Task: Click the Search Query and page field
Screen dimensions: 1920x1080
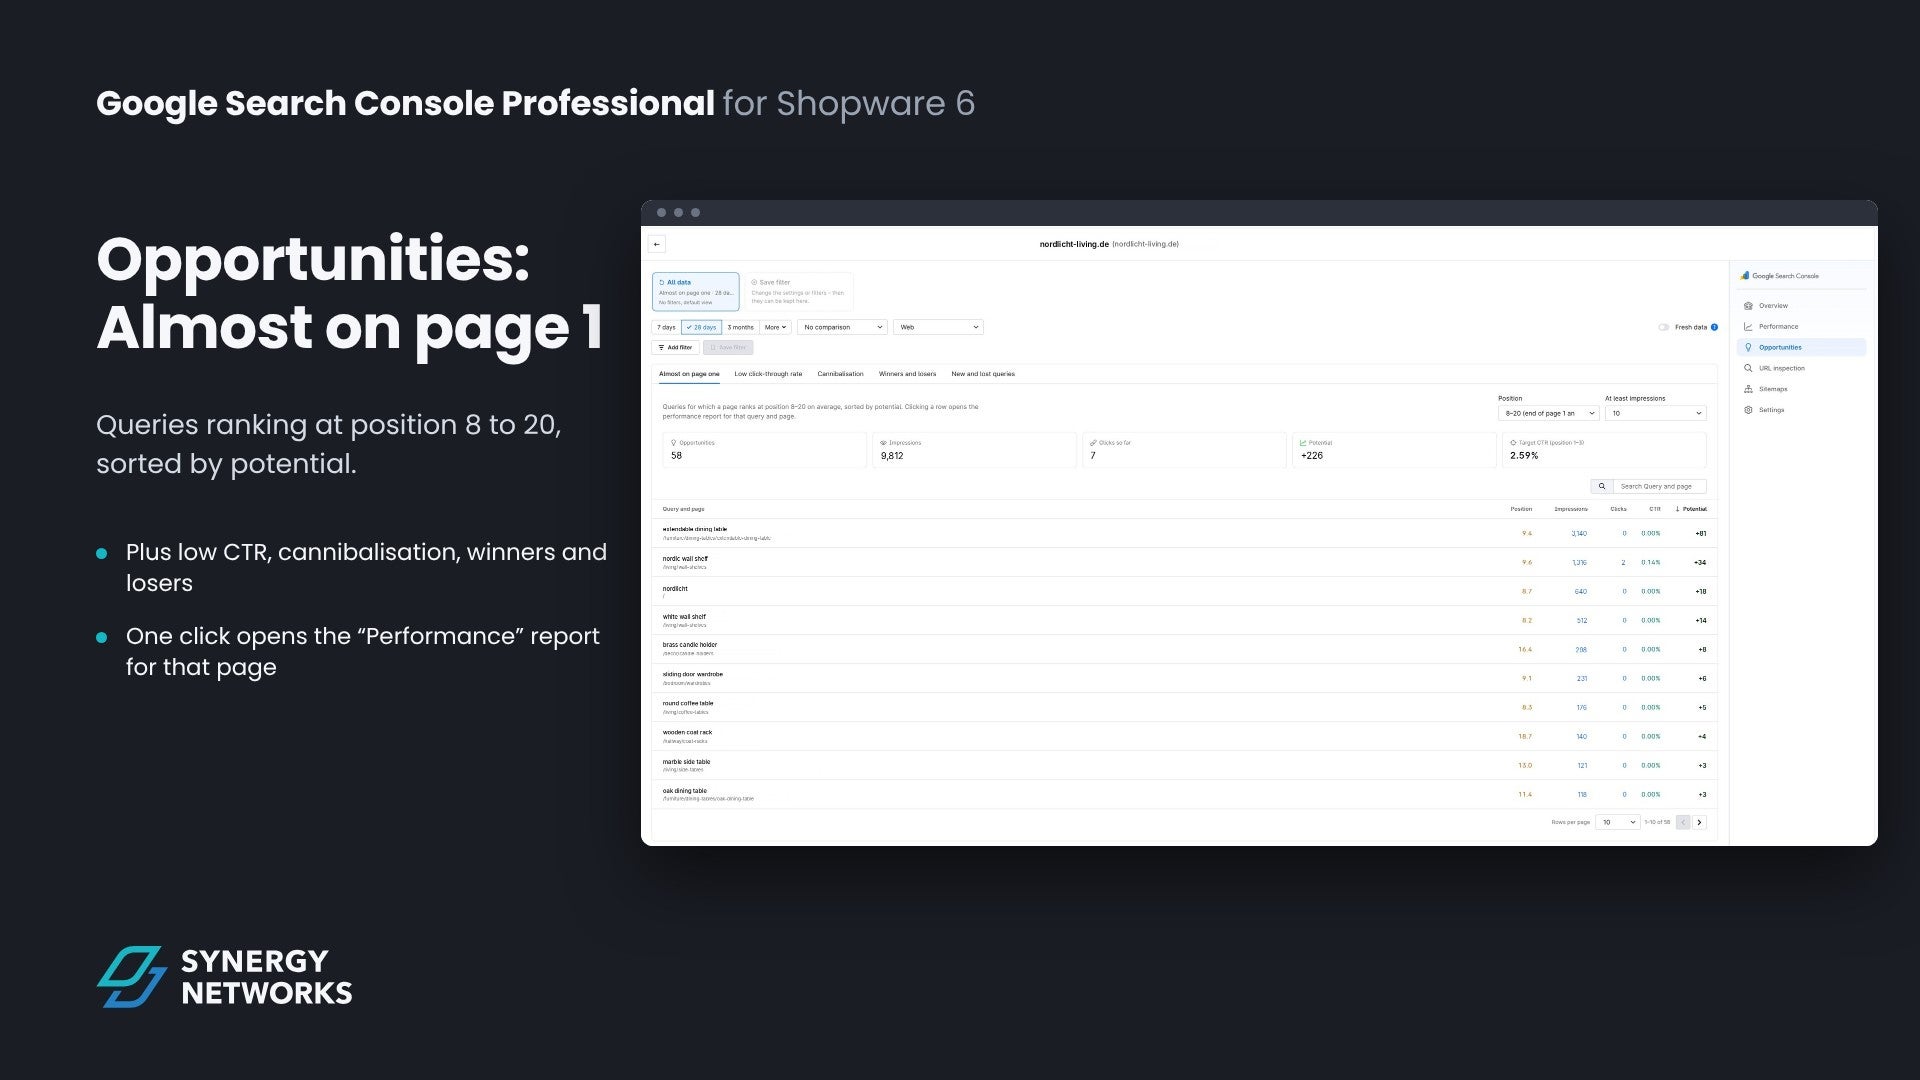Action: (x=1659, y=486)
